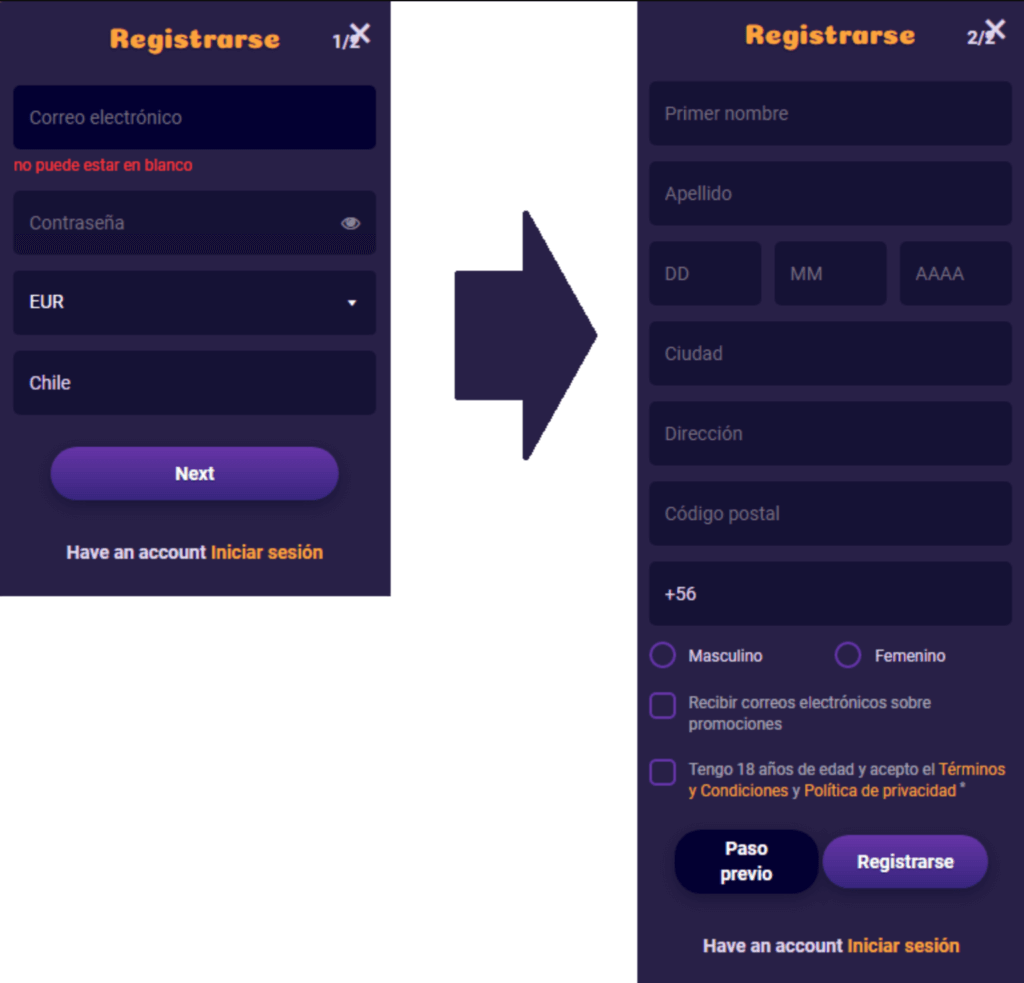This screenshot has height=983, width=1024.
Task: Open the Política de privacidad link
Action: click(880, 791)
